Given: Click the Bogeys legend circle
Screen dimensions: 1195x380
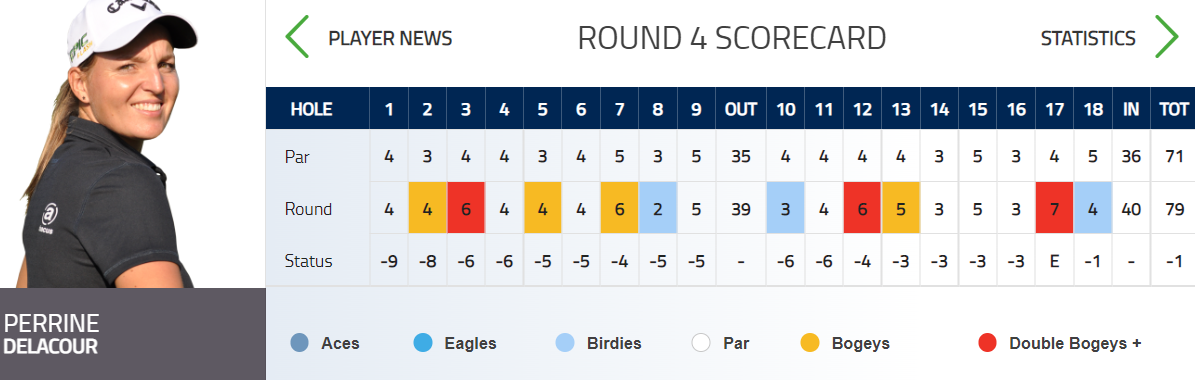Looking at the screenshot, I should [x=810, y=343].
